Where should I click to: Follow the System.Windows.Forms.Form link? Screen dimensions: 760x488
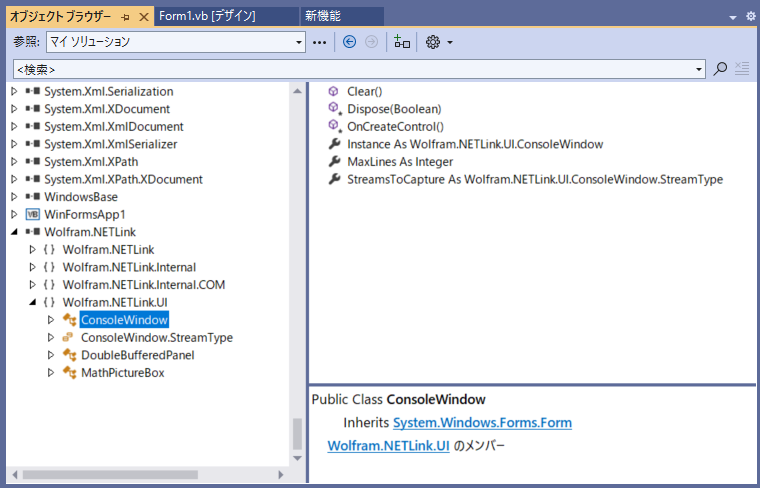click(482, 423)
